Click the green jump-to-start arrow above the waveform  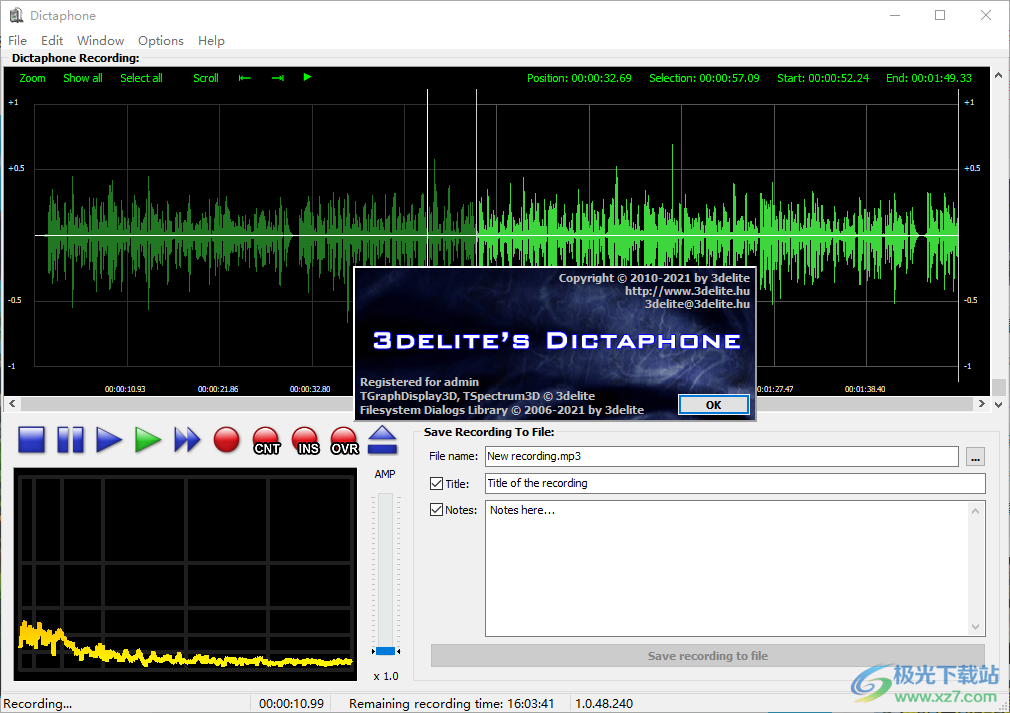pos(245,78)
